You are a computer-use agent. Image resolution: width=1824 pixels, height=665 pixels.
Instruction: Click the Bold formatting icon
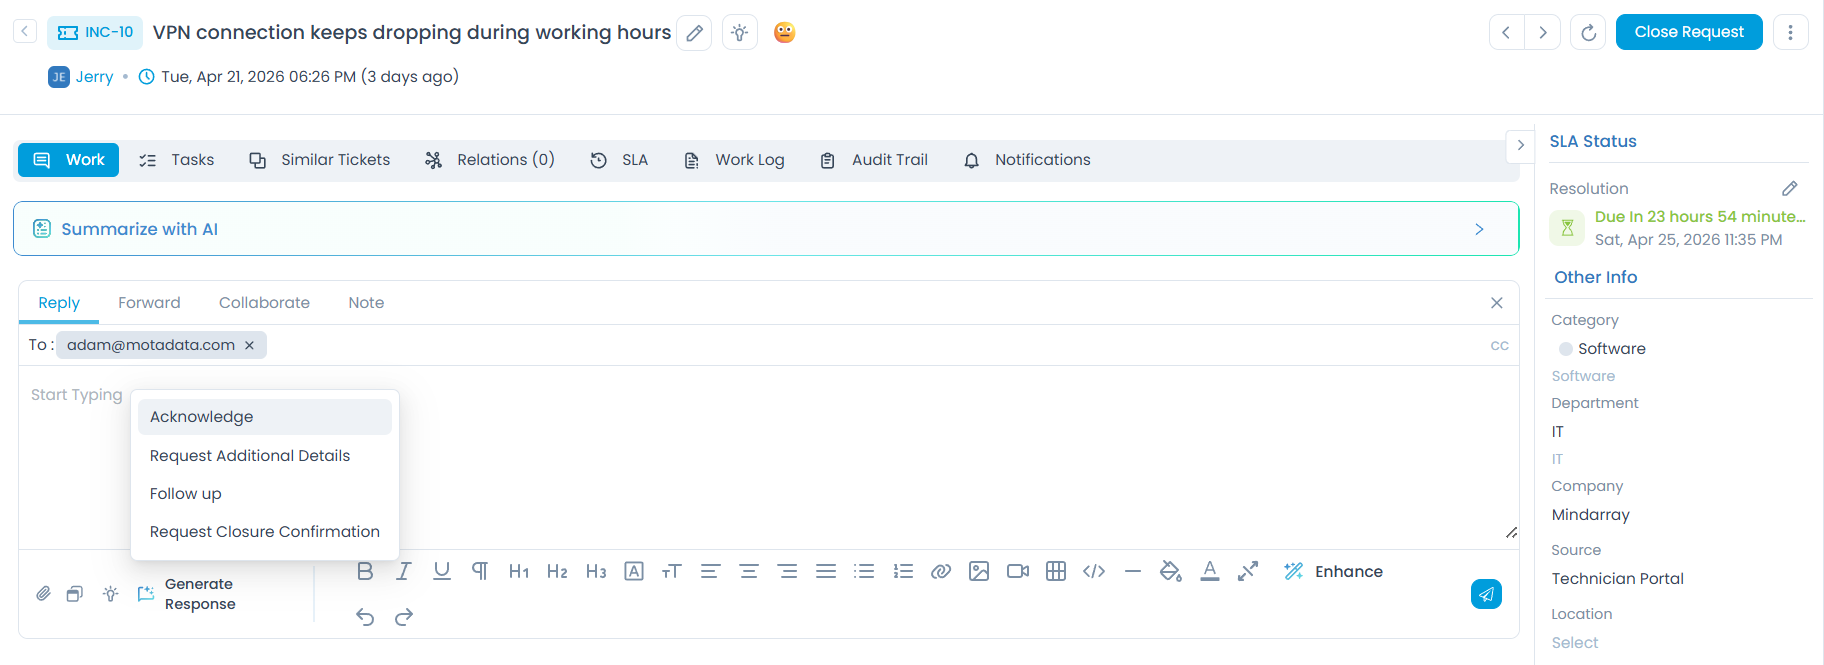(x=365, y=571)
